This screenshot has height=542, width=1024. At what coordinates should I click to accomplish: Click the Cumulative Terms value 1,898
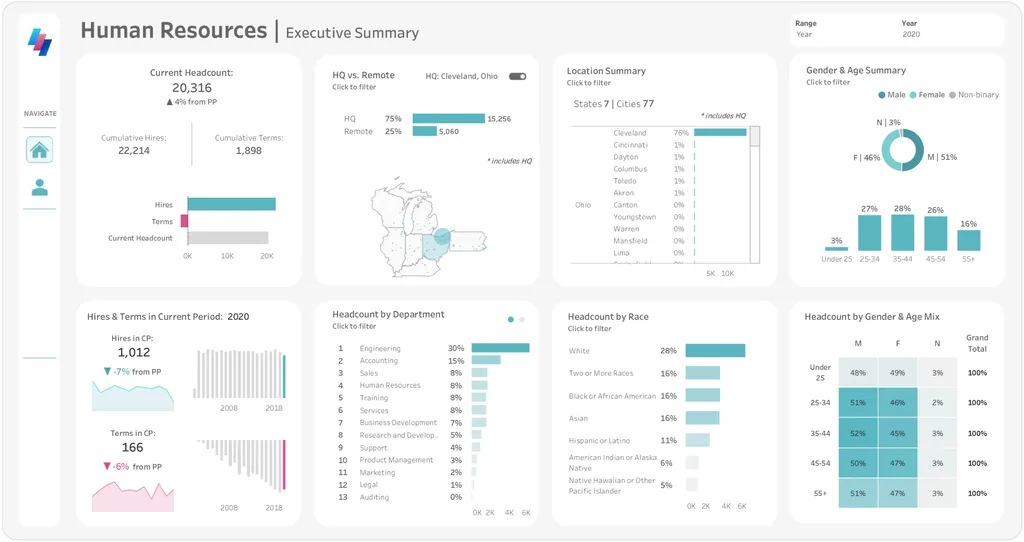(249, 150)
